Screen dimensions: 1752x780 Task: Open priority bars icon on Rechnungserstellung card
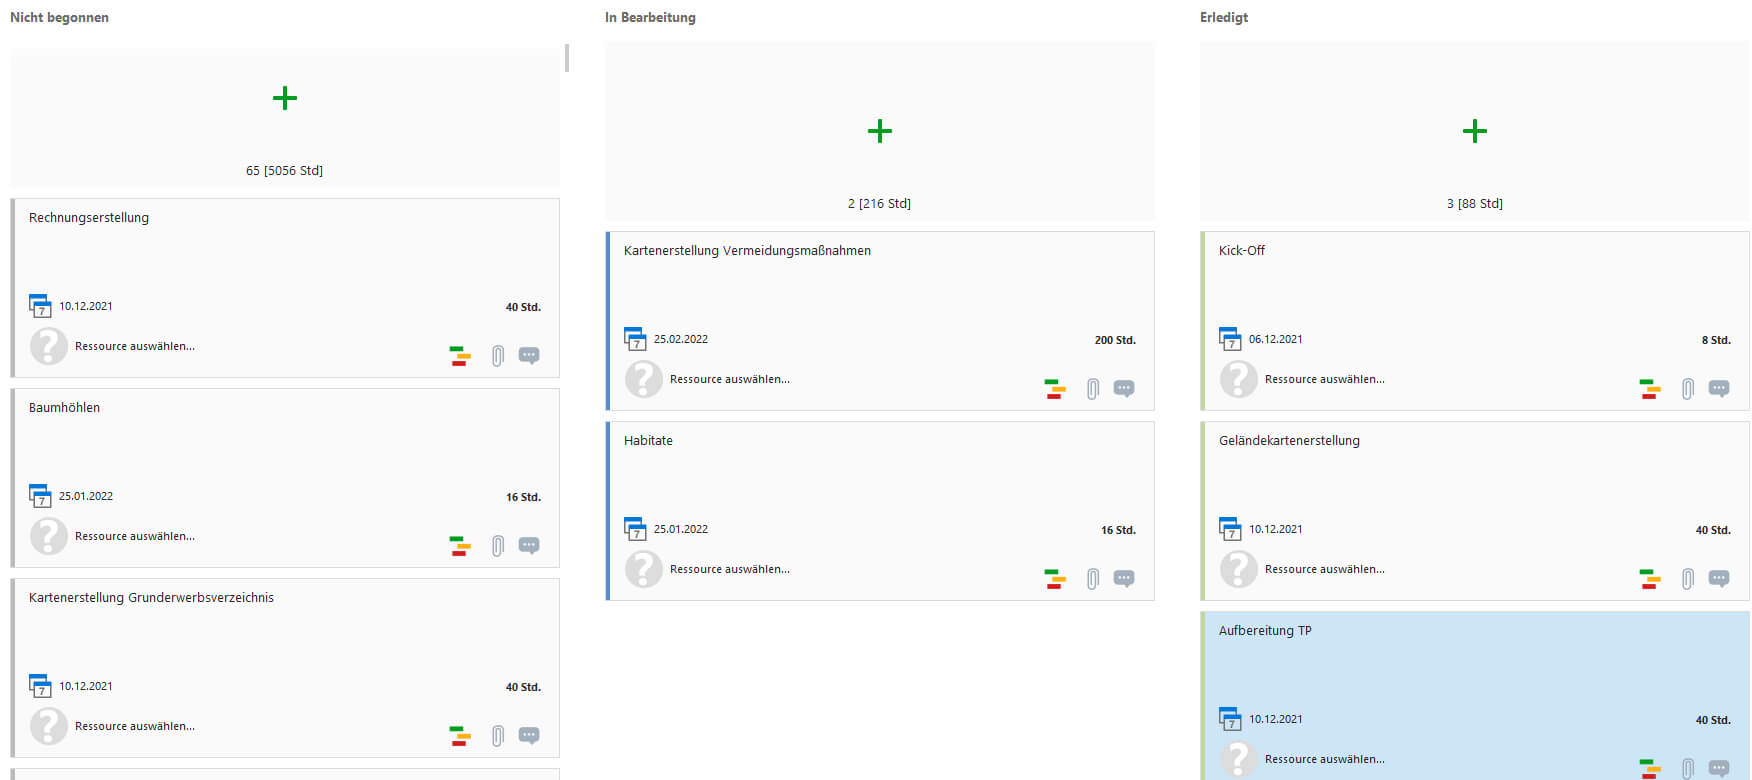tap(460, 356)
